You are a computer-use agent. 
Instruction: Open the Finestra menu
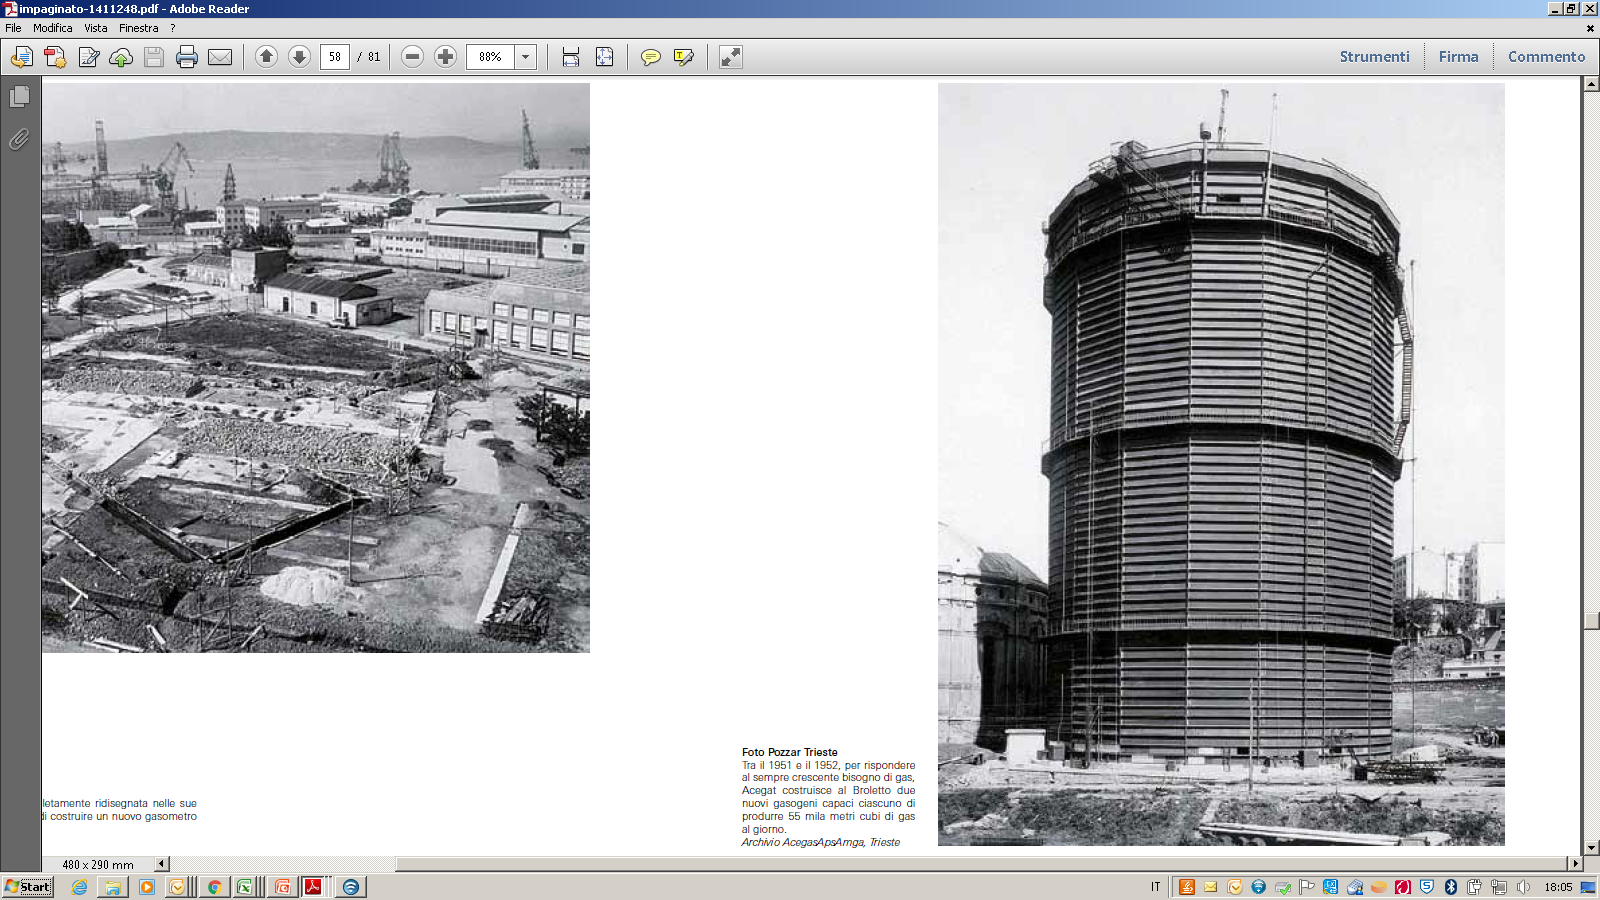(139, 28)
